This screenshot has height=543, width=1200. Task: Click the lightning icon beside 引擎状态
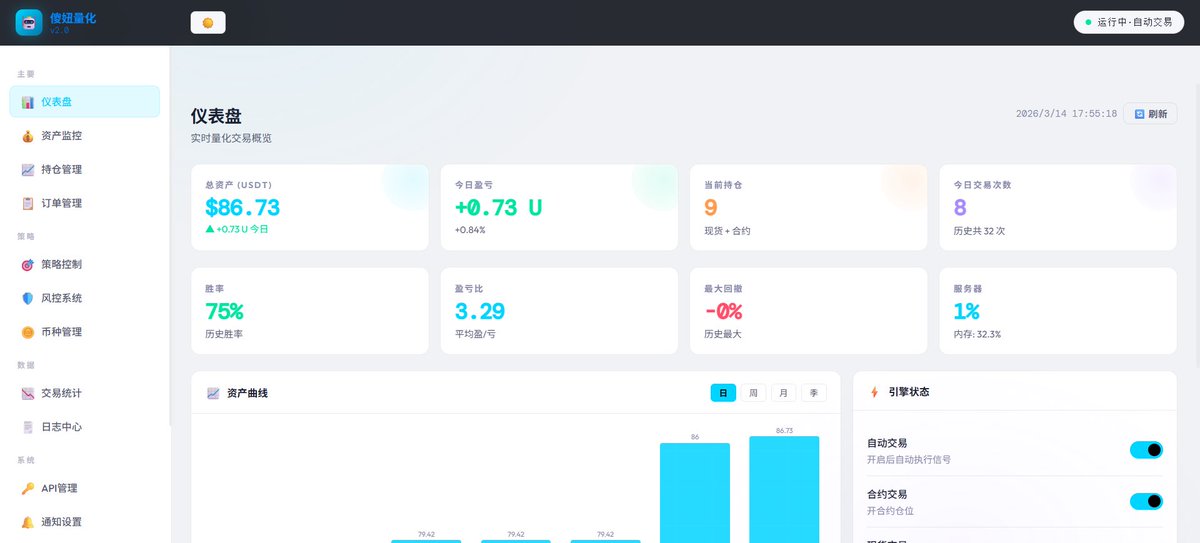874,392
